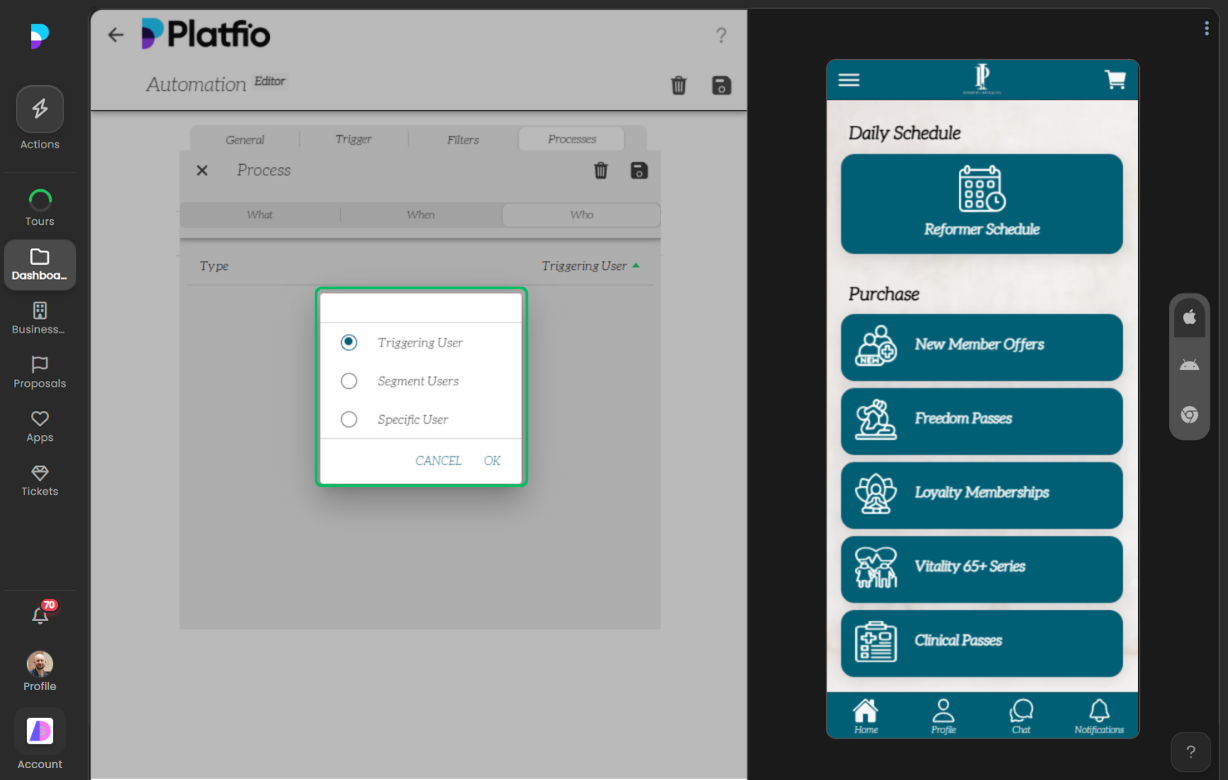1228x780 pixels.
Task: Select the Triggering User radio option
Action: click(x=349, y=342)
